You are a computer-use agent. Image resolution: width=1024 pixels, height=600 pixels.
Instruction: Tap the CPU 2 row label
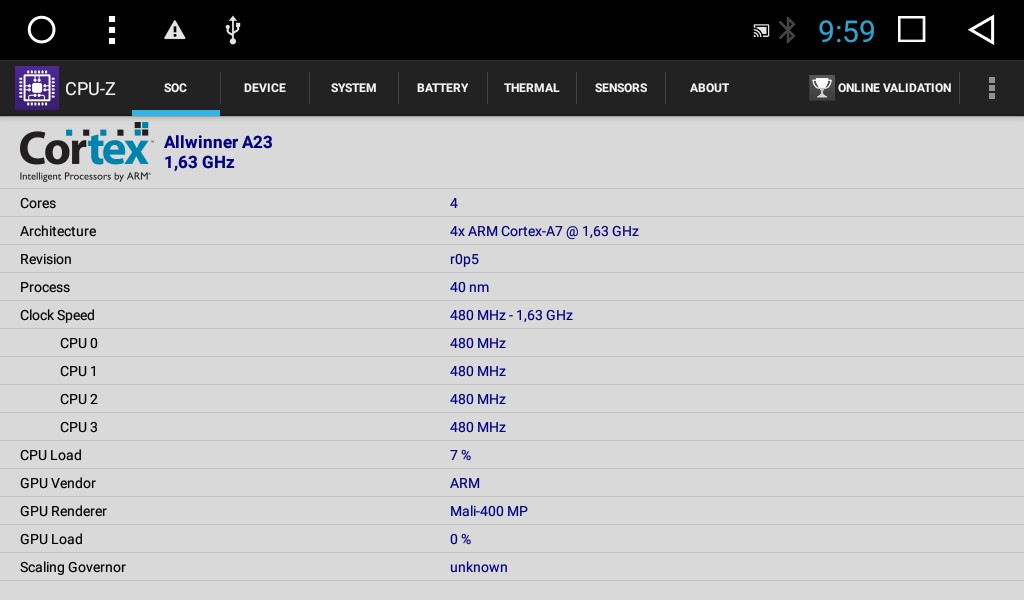pyautogui.click(x=79, y=400)
